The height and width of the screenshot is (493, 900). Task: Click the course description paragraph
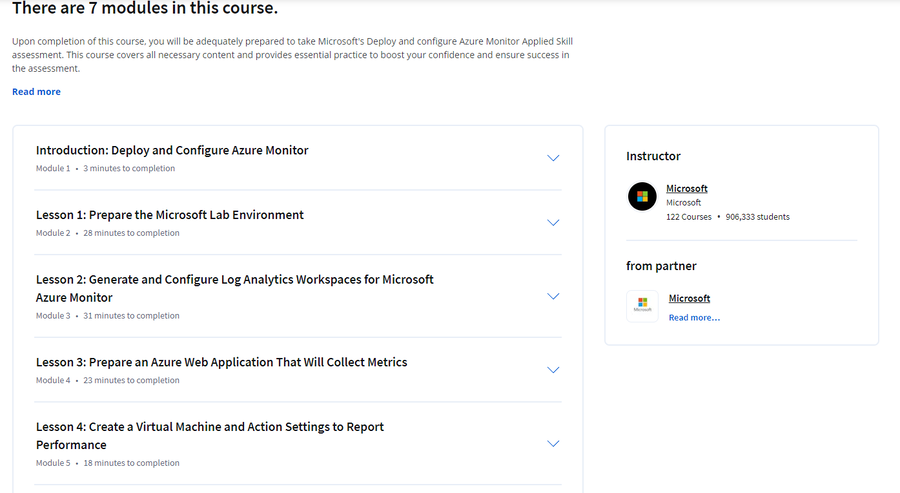click(x=292, y=55)
